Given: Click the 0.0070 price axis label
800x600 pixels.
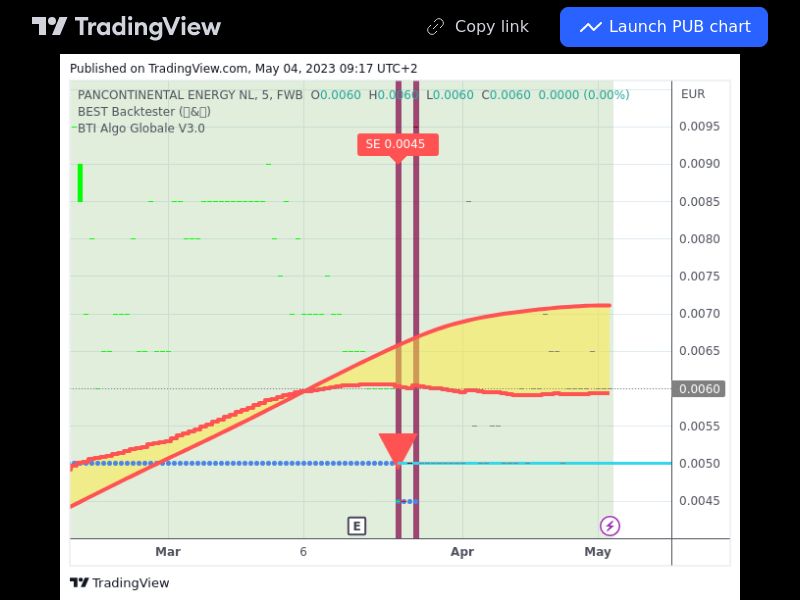Looking at the screenshot, I should point(699,313).
